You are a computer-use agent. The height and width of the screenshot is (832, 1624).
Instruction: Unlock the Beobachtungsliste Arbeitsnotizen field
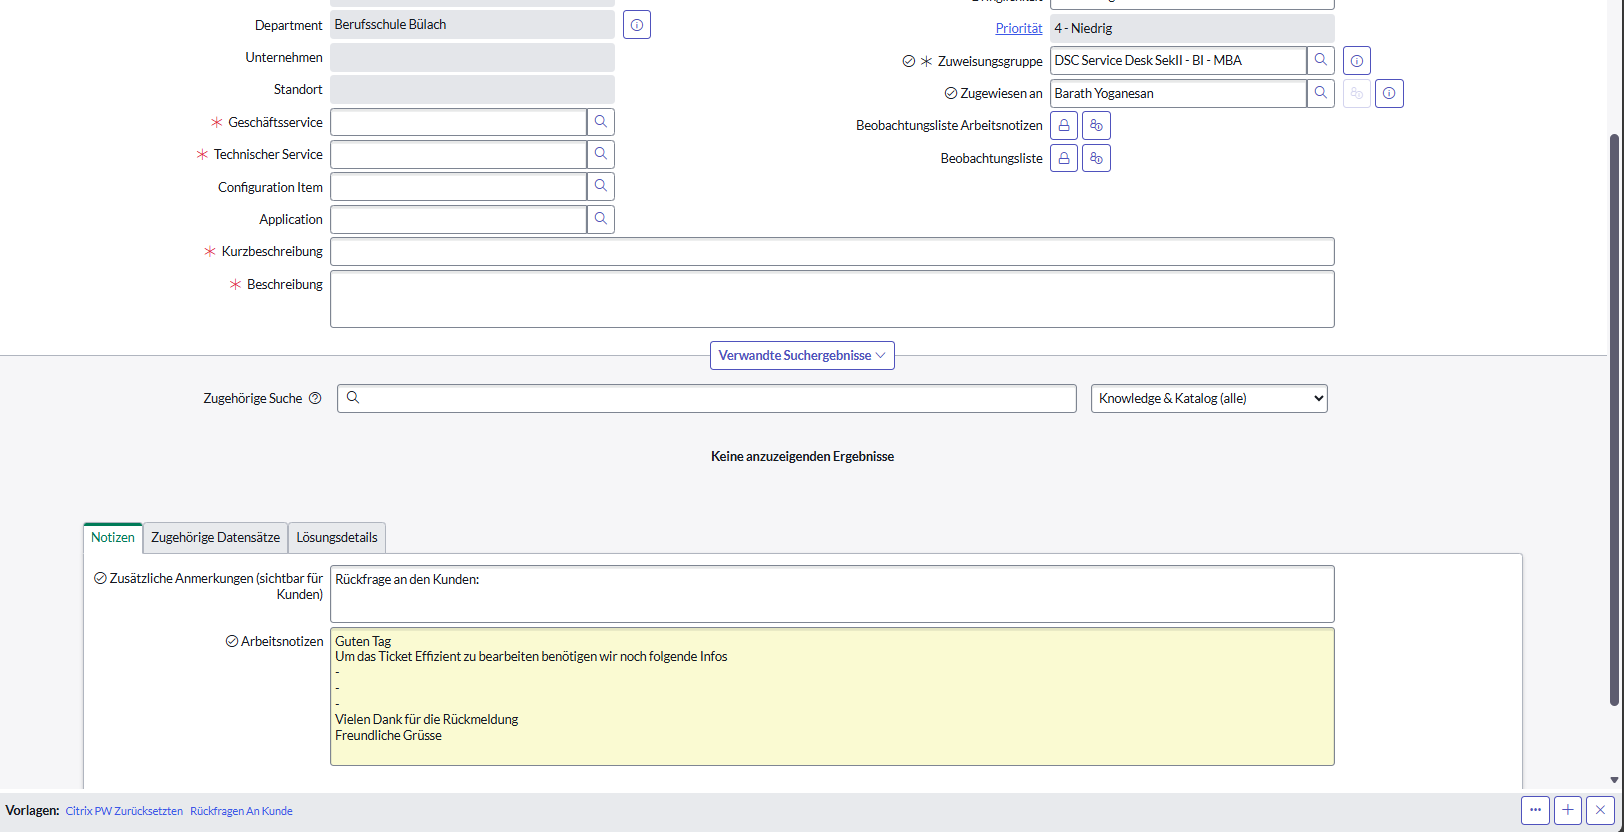tap(1064, 126)
